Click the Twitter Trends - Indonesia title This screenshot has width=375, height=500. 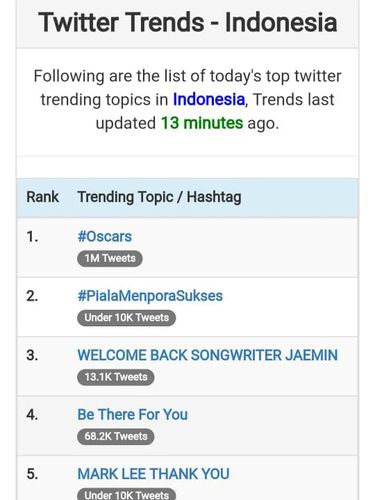187,22
